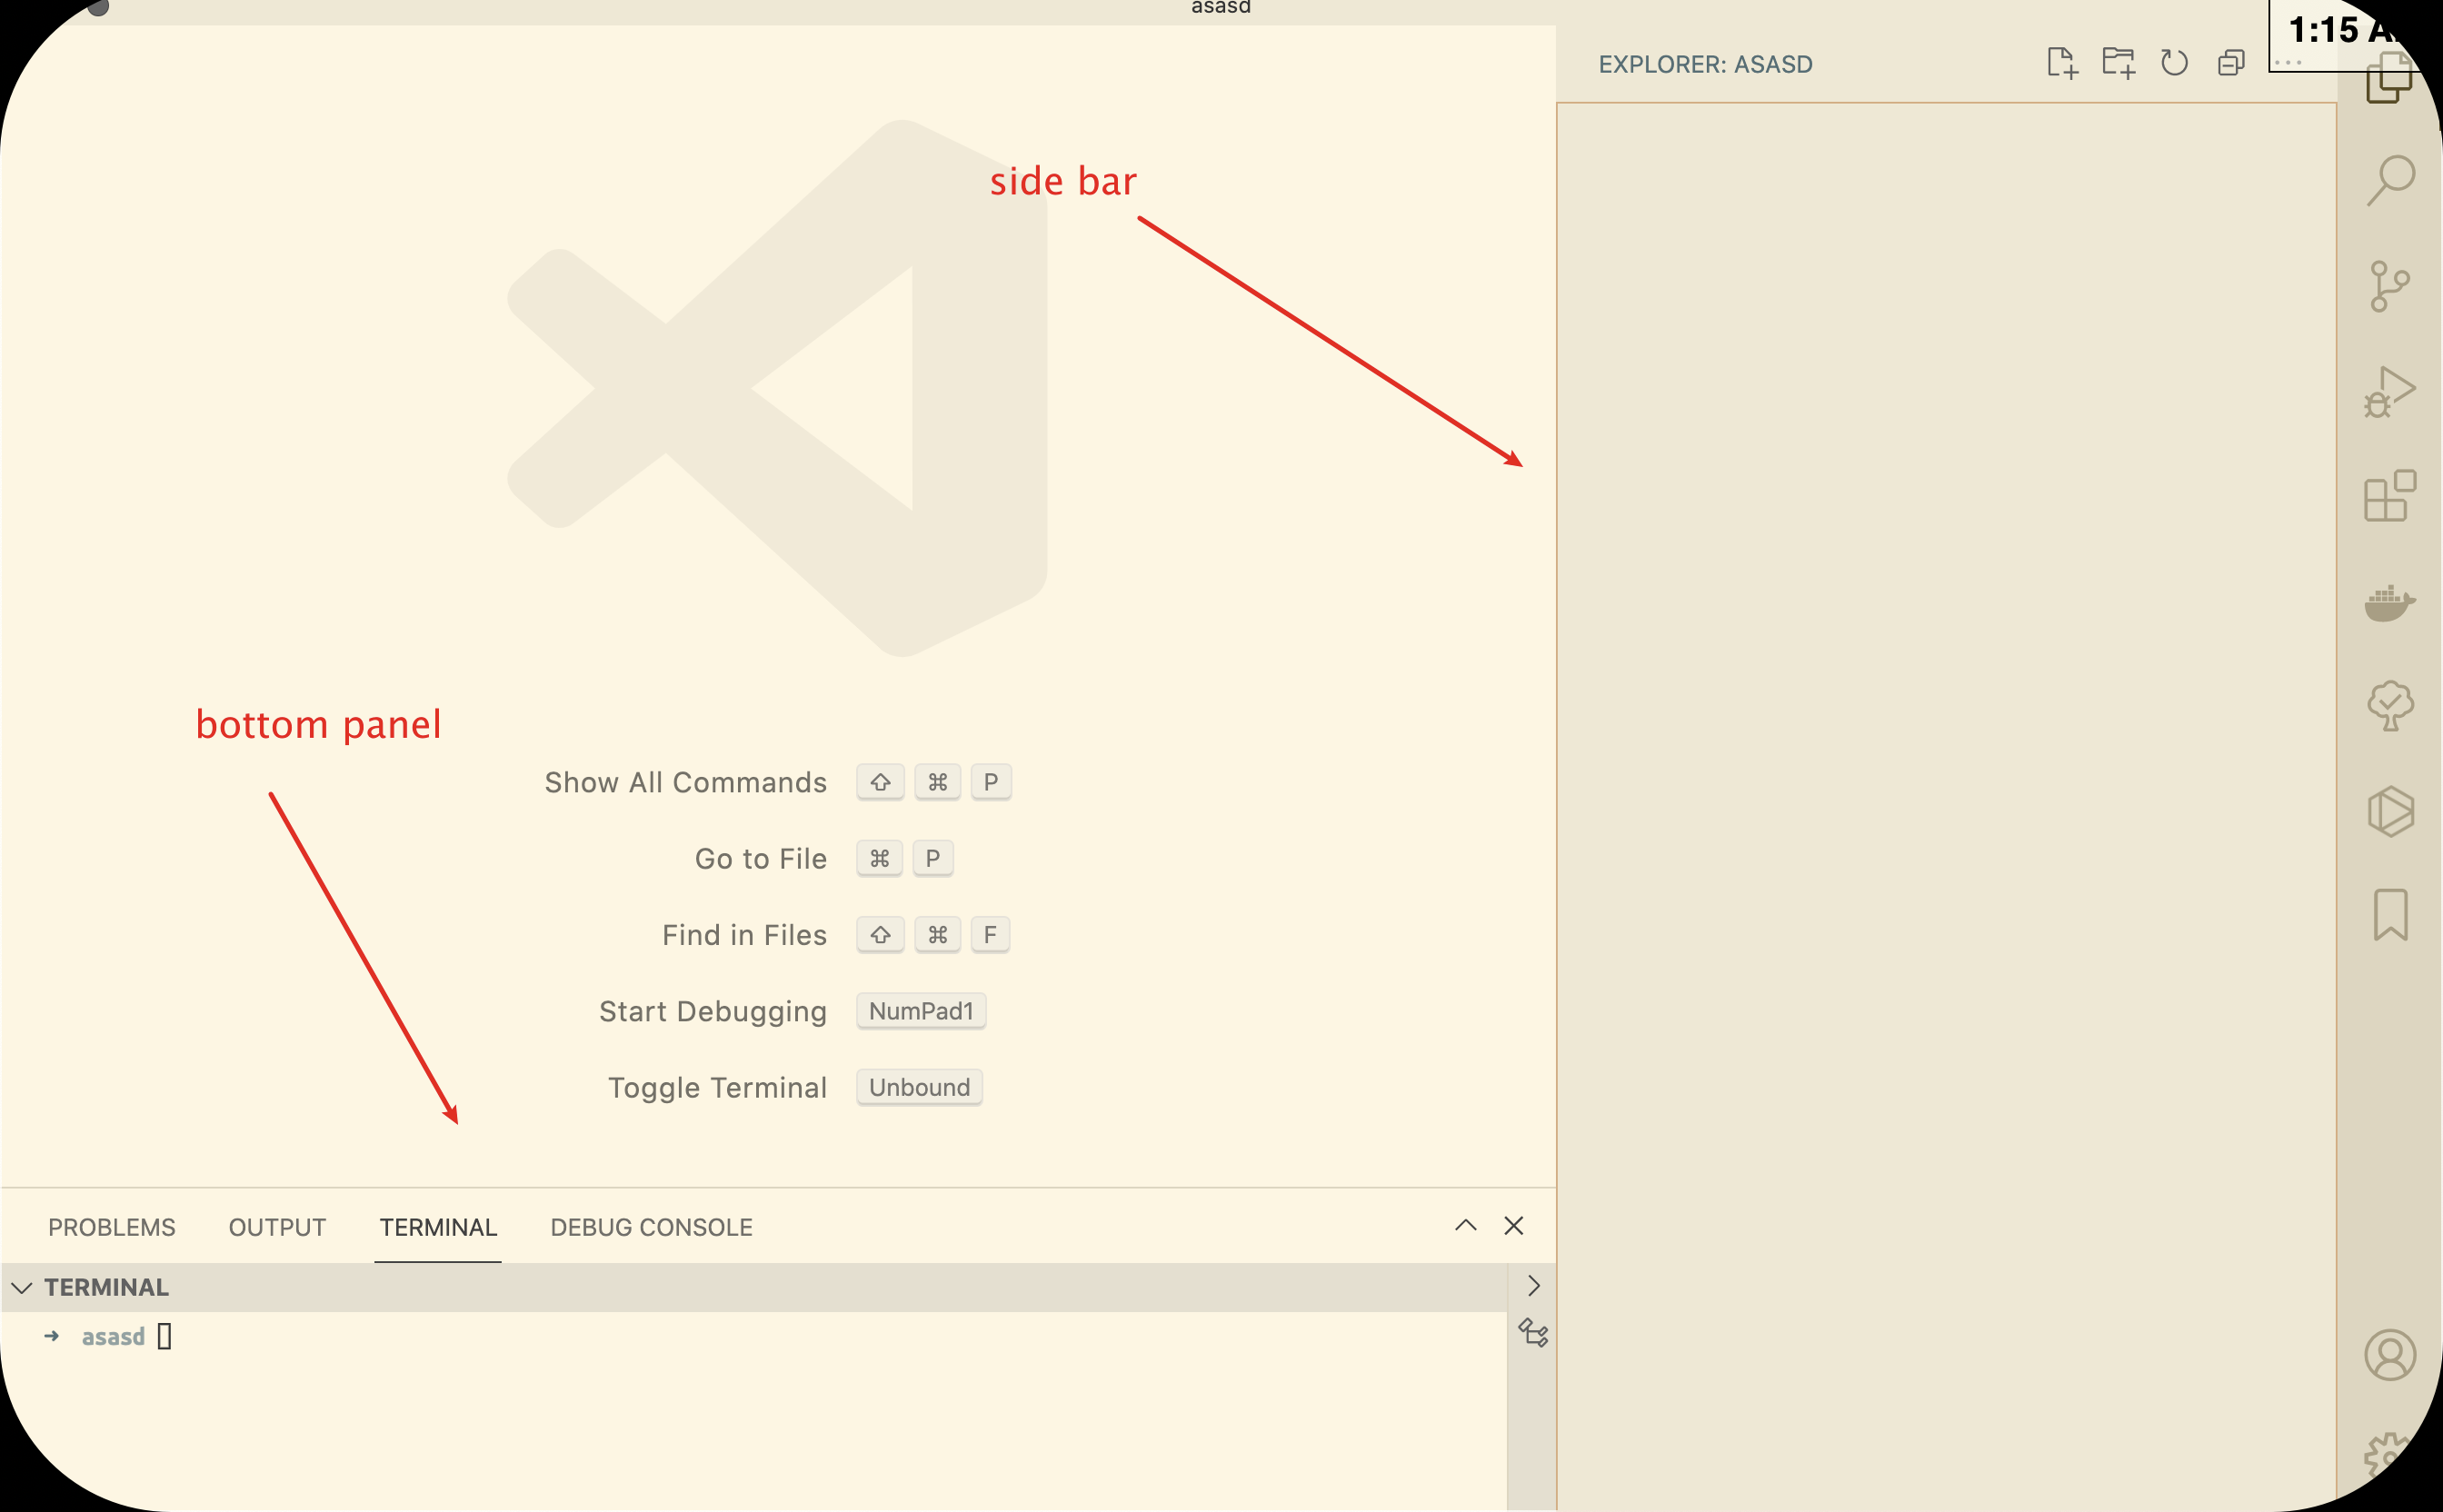Click the 'Start Debugging' label

[x=713, y=1012]
